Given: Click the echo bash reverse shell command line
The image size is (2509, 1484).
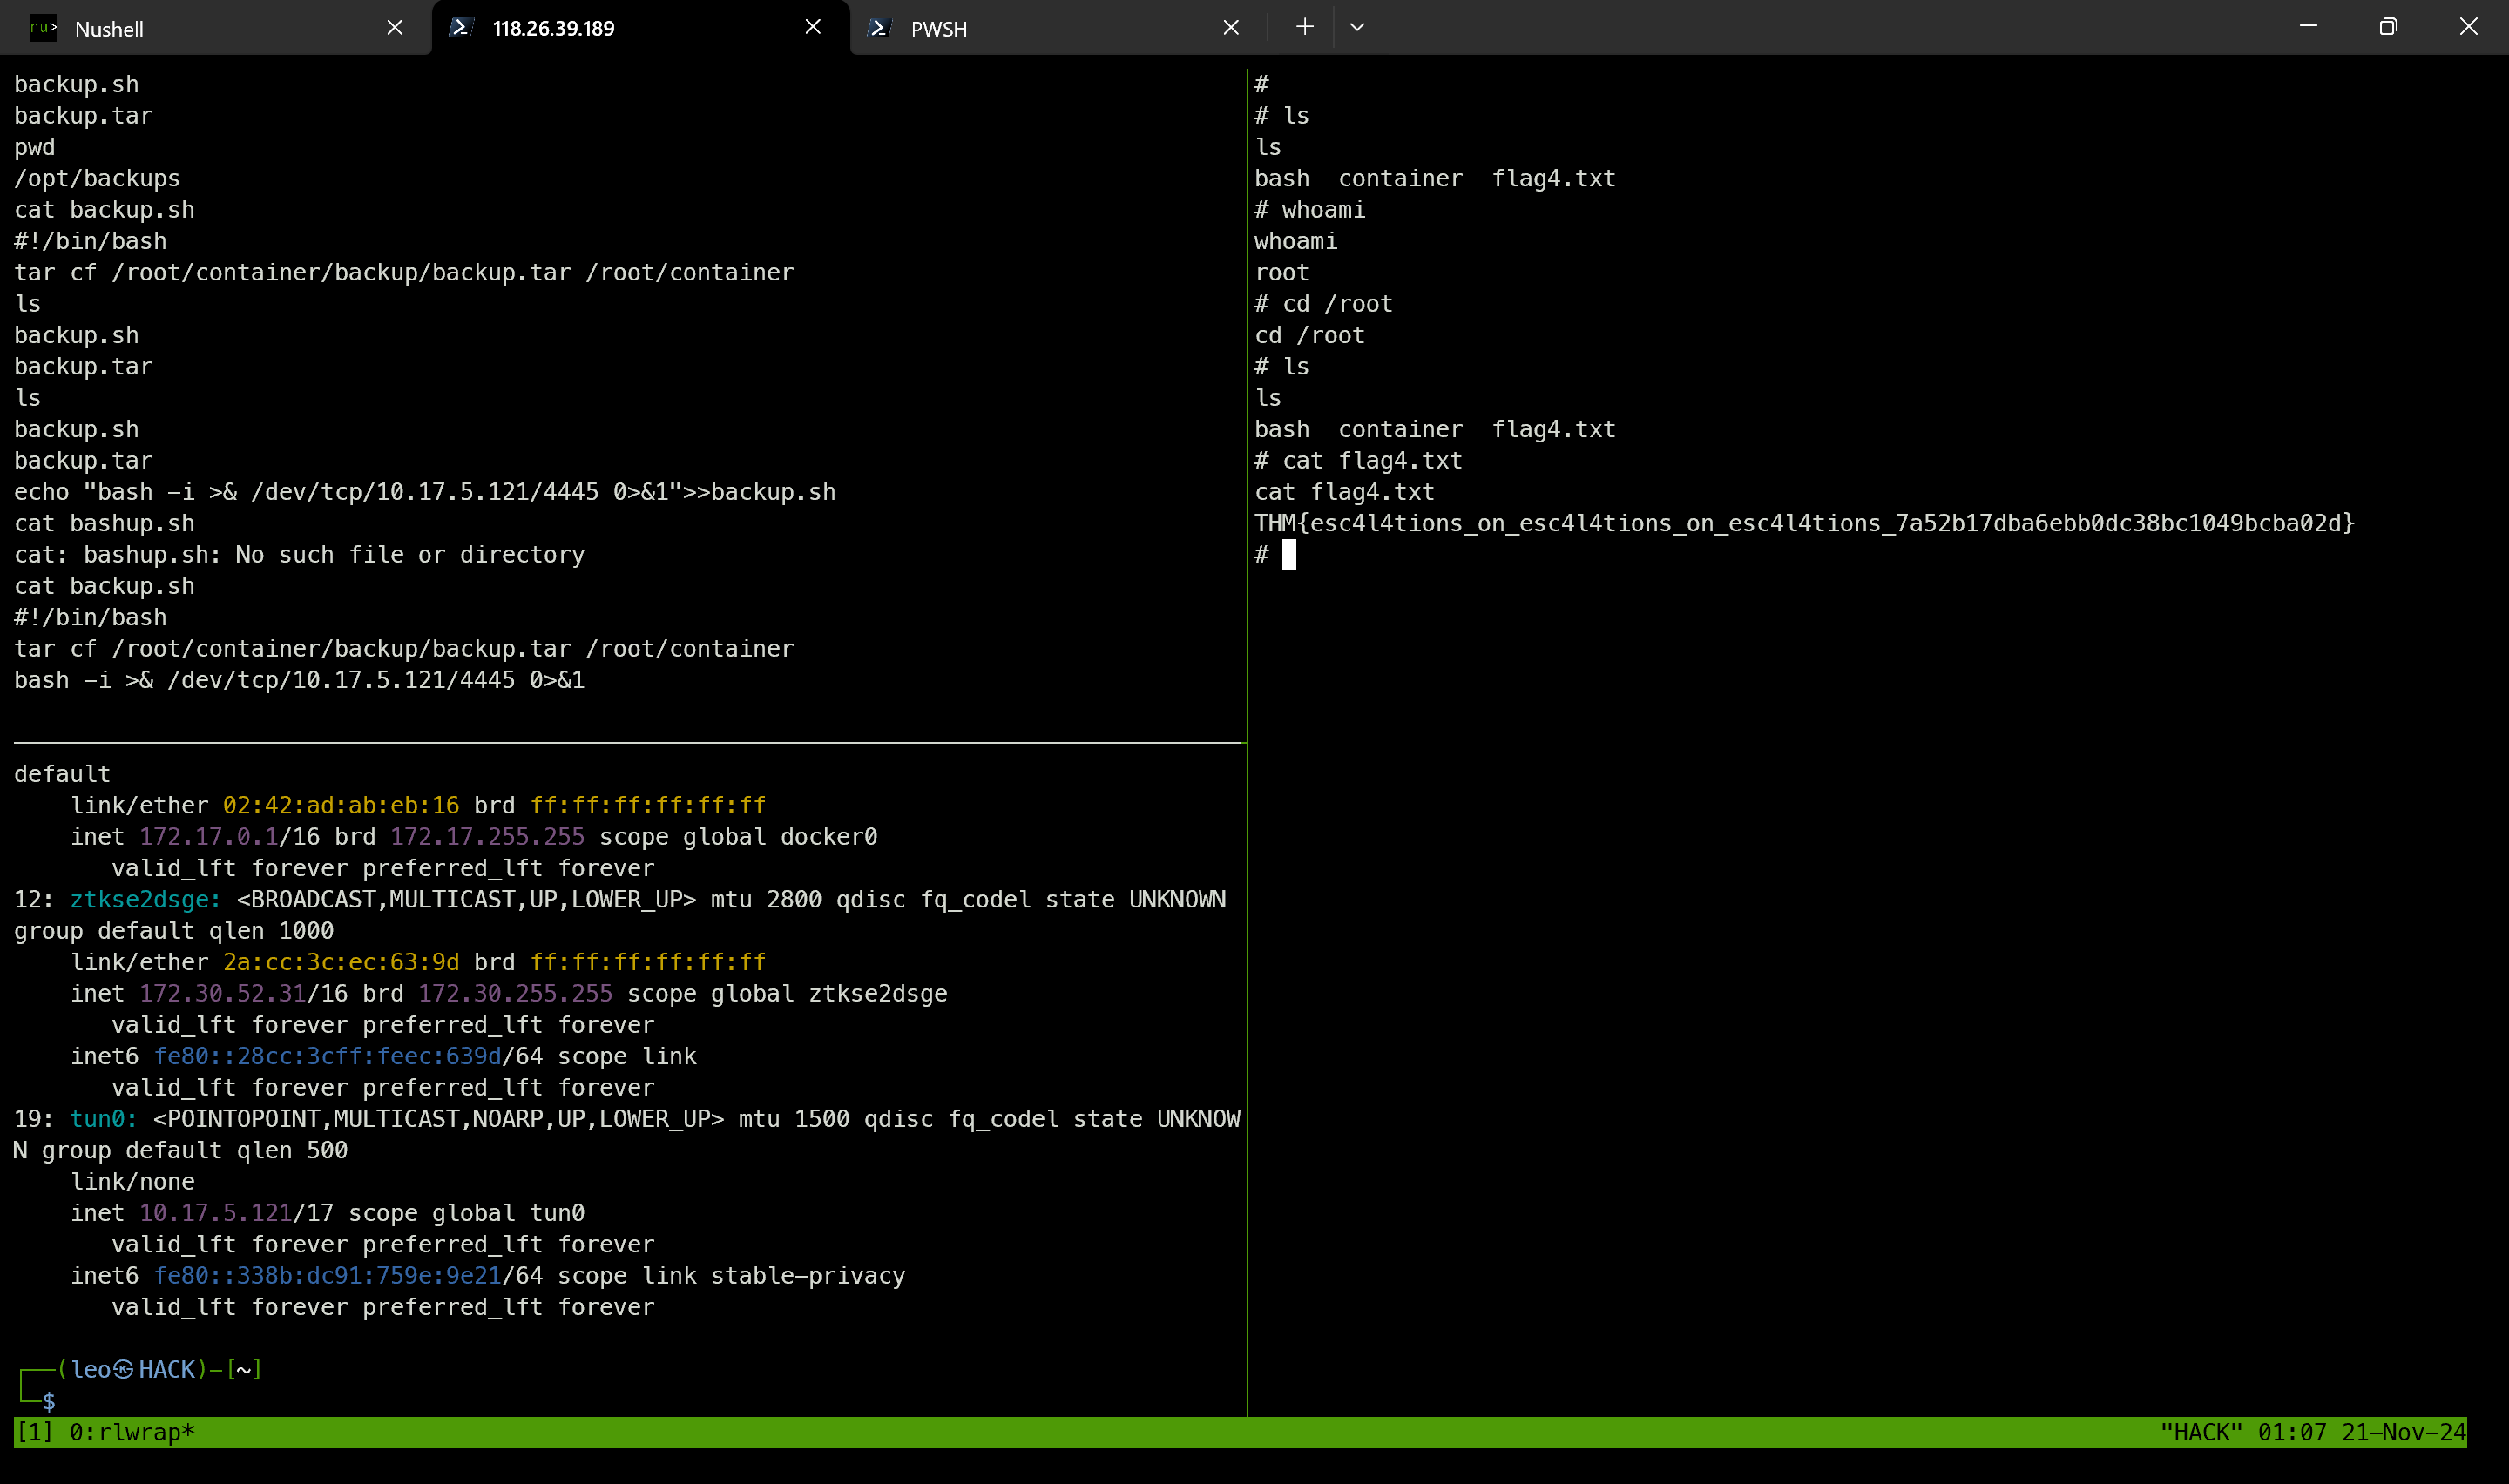Looking at the screenshot, I should coord(425,492).
